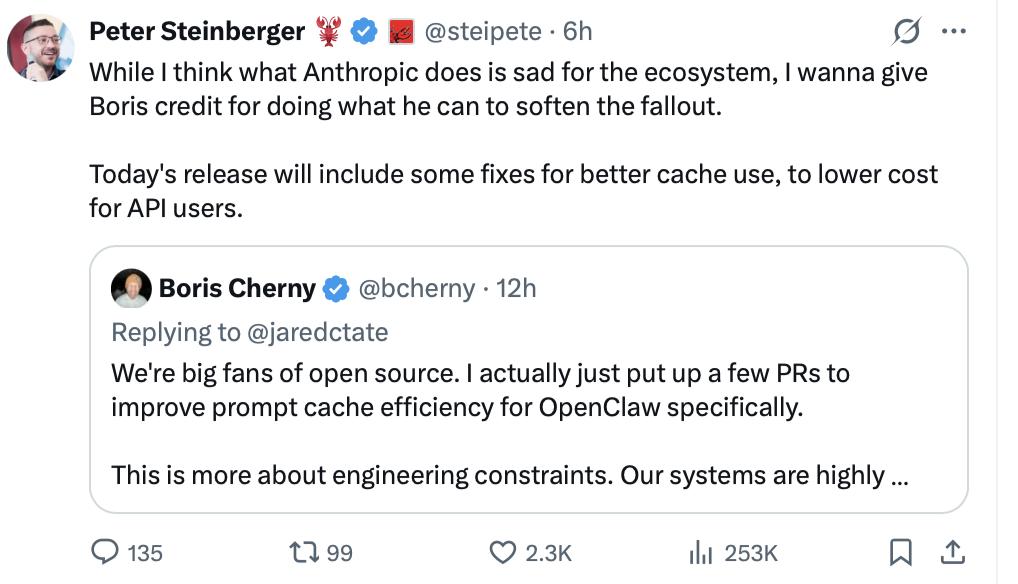The height and width of the screenshot is (584, 1018).
Task: Click the 6h timestamp of the tweet
Action: (578, 32)
